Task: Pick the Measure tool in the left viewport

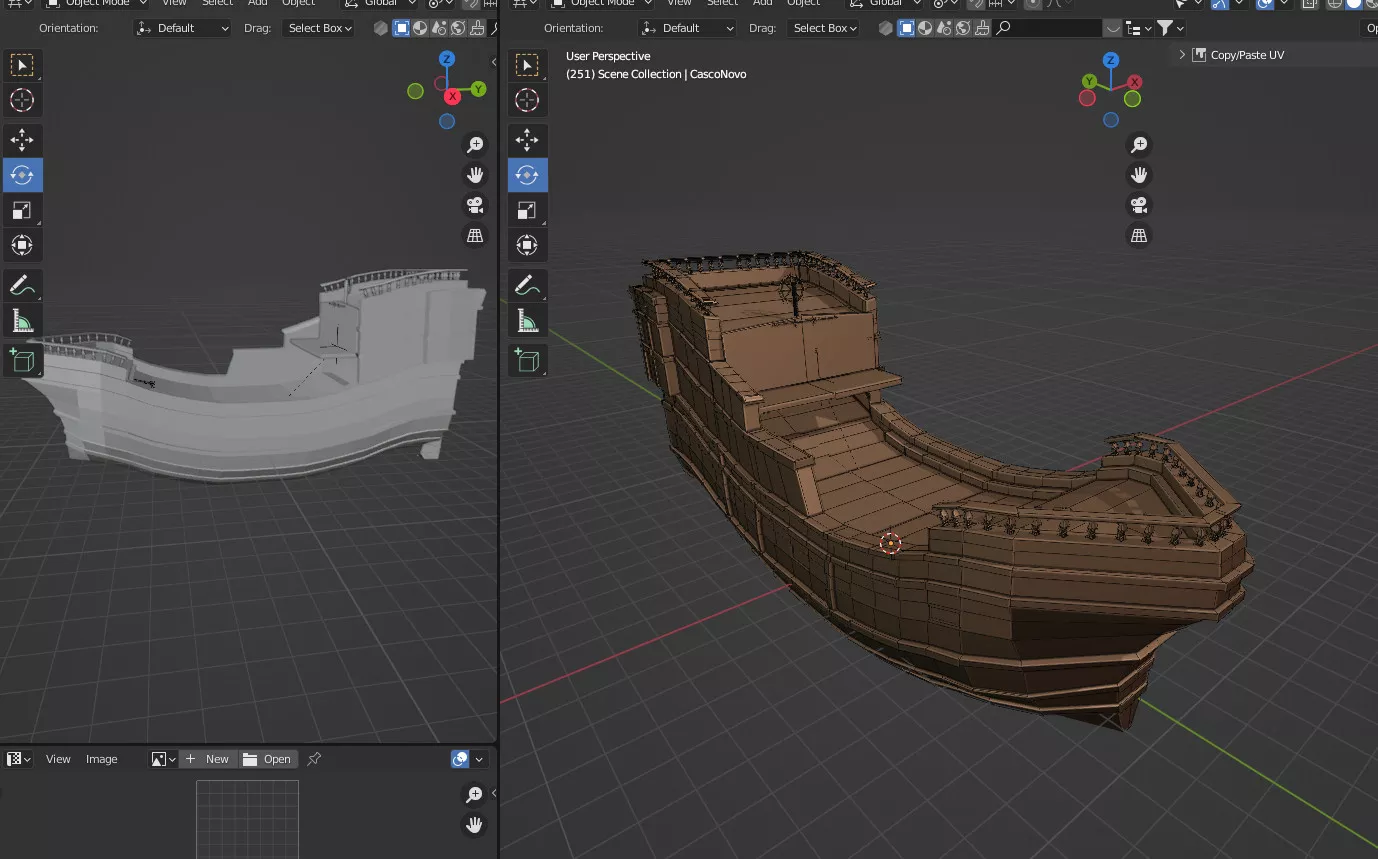Action: (22, 321)
